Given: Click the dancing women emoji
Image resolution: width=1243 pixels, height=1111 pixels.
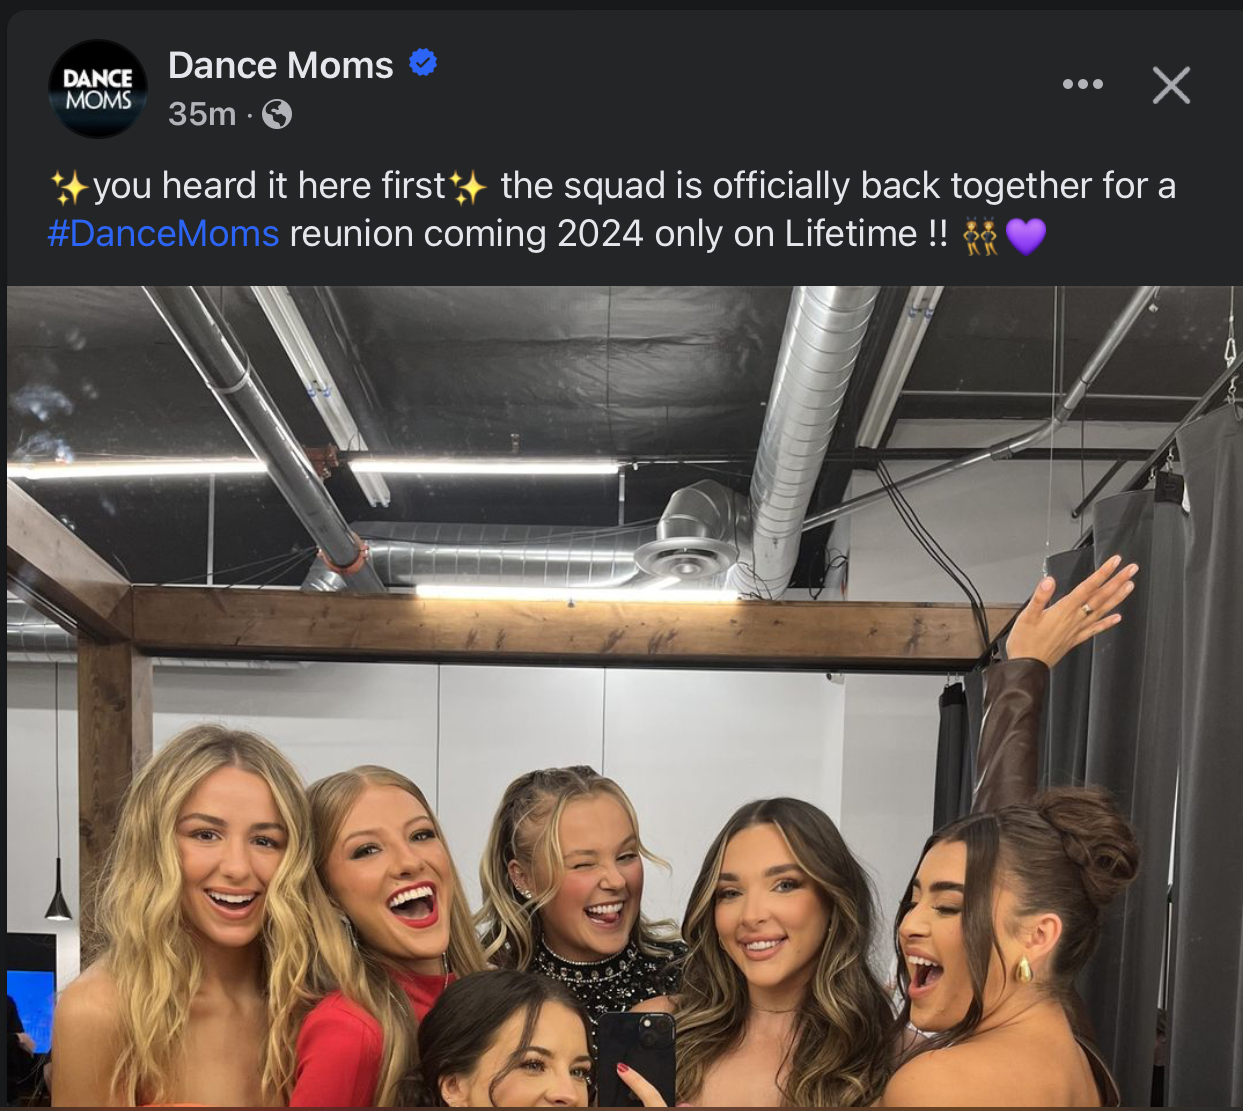Looking at the screenshot, I should [x=980, y=236].
